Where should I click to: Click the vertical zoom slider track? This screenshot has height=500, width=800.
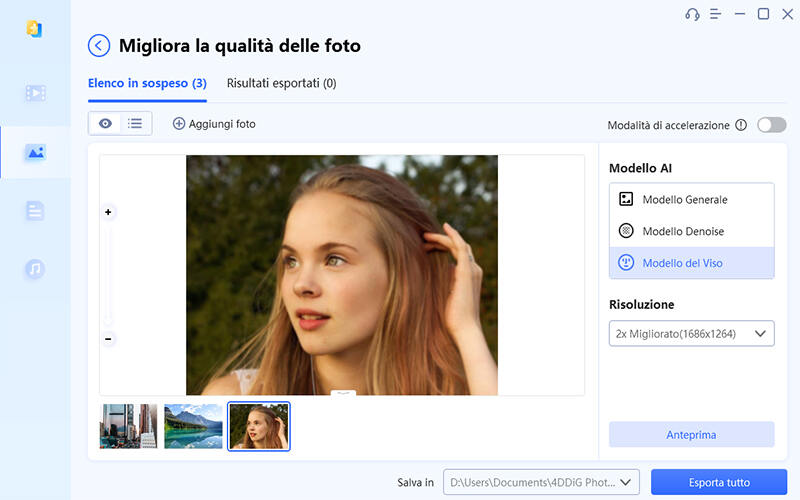pos(108,276)
